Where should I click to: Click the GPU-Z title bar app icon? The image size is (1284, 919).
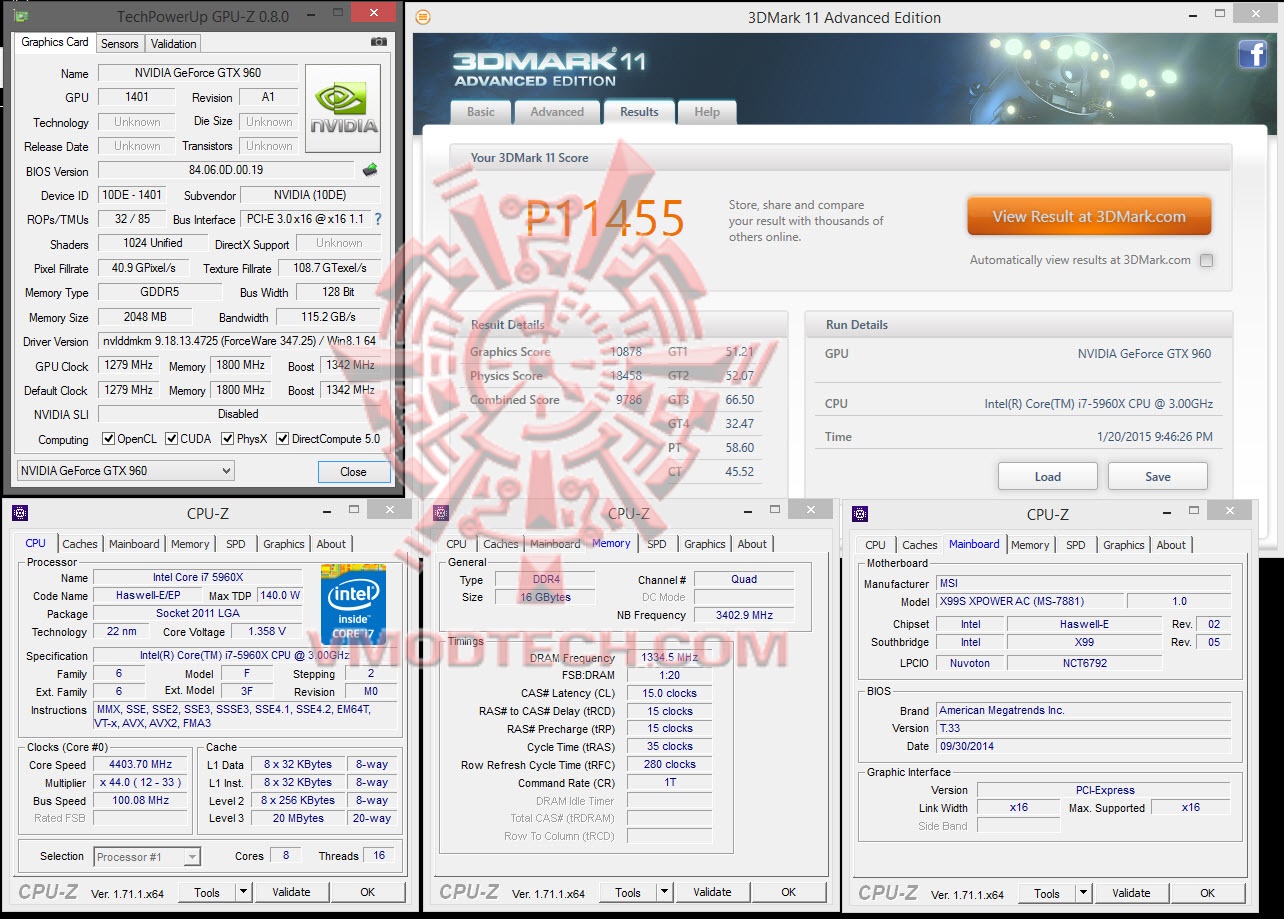point(22,17)
